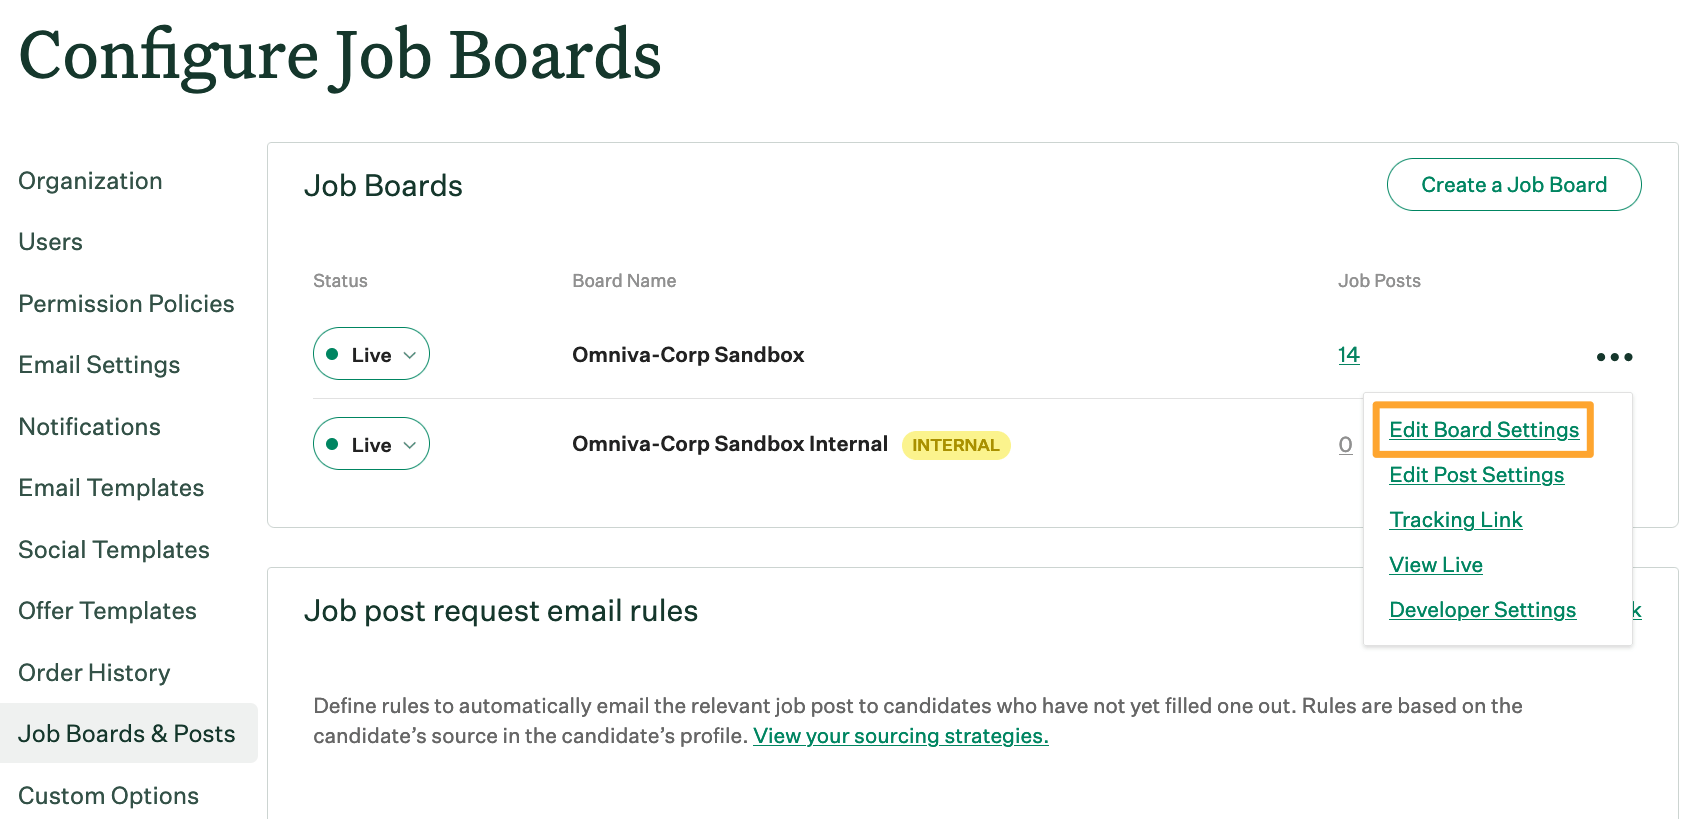Open the Tracking Link menu entry
The height and width of the screenshot is (819, 1702).
(1455, 520)
